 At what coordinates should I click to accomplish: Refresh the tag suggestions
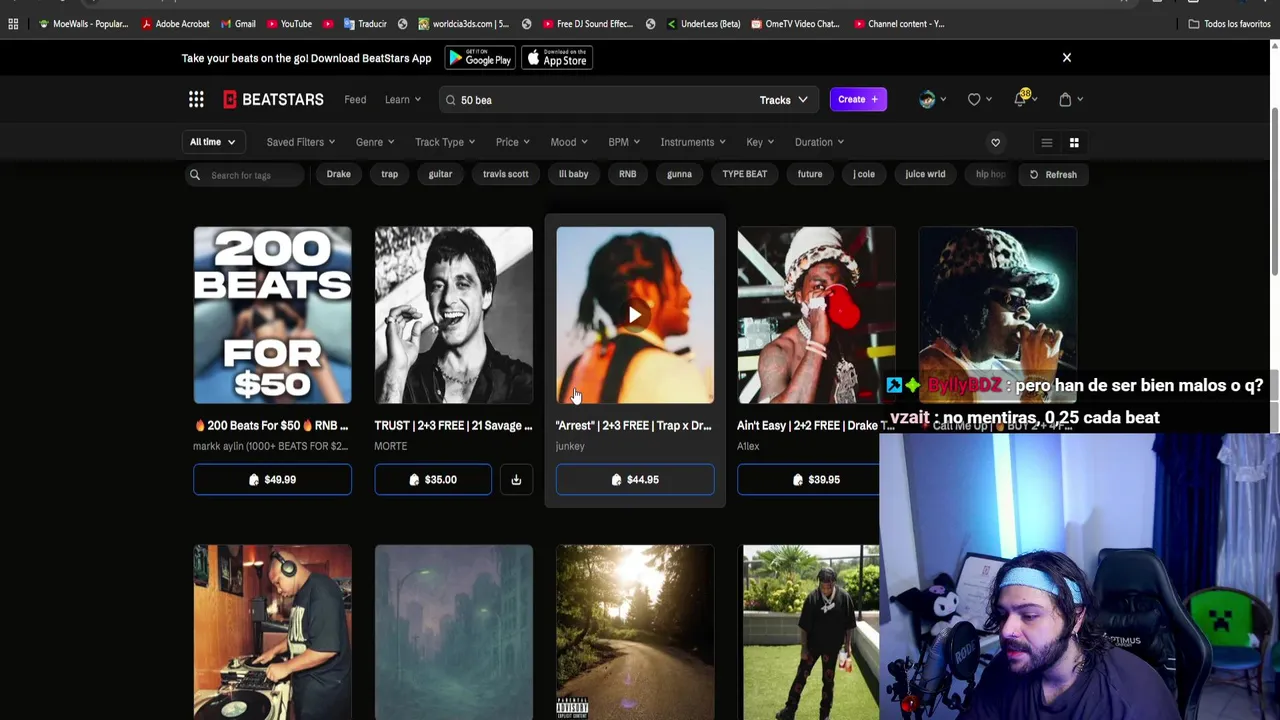[1053, 174]
